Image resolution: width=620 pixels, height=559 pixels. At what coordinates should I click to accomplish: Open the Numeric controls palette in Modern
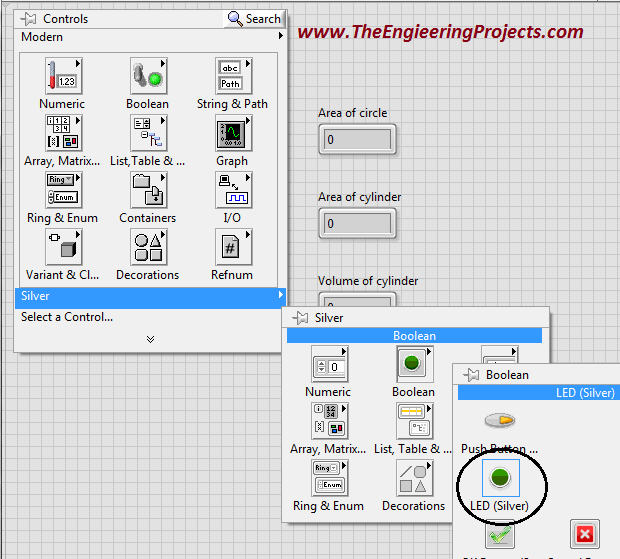point(63,76)
